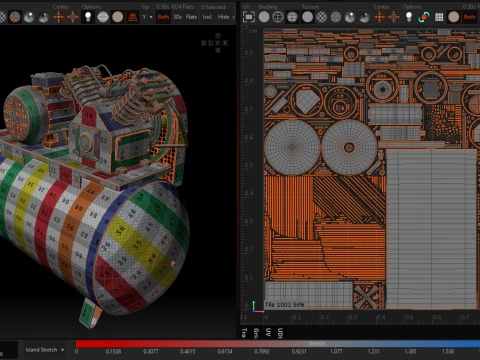
Task: Click the view orientation gizmo in 3D view
Action: (215, 43)
